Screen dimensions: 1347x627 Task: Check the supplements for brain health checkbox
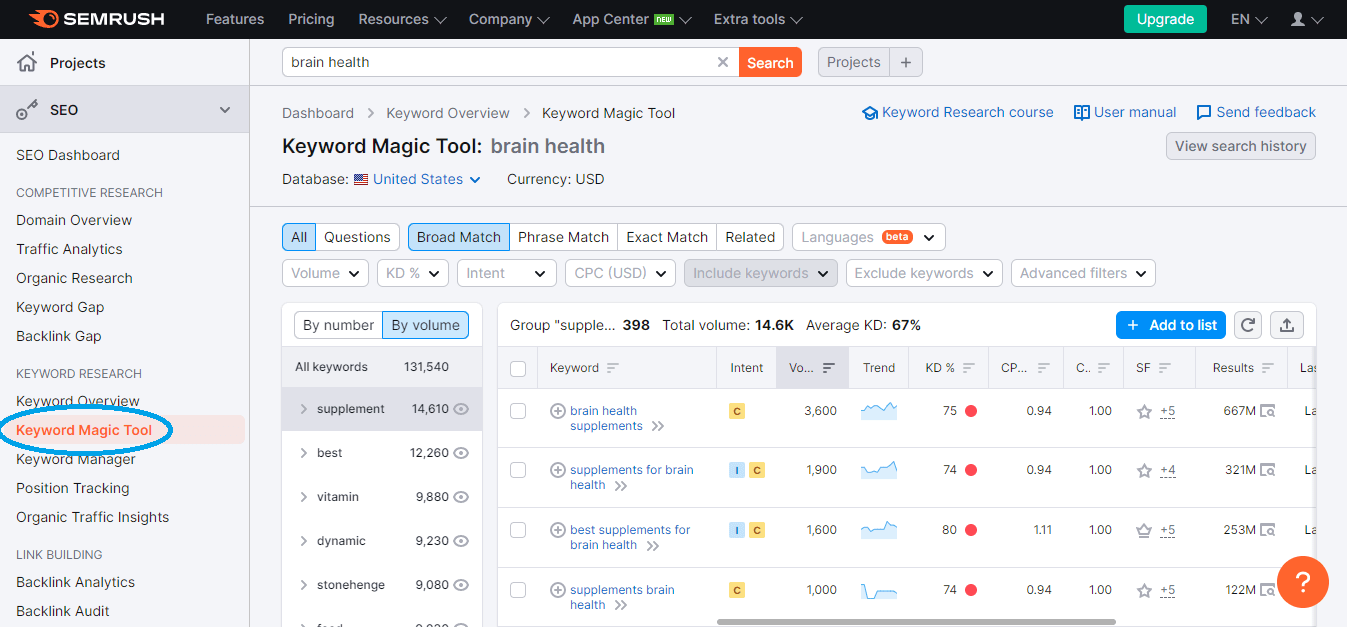coord(518,470)
